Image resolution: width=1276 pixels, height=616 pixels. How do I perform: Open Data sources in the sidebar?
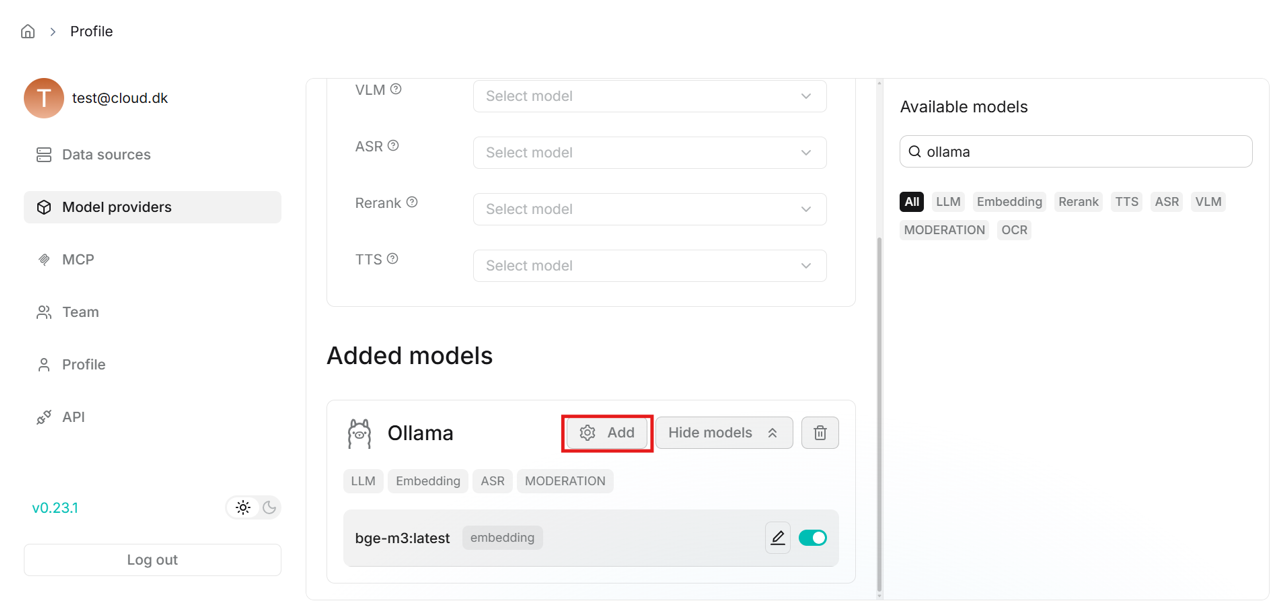click(x=106, y=155)
